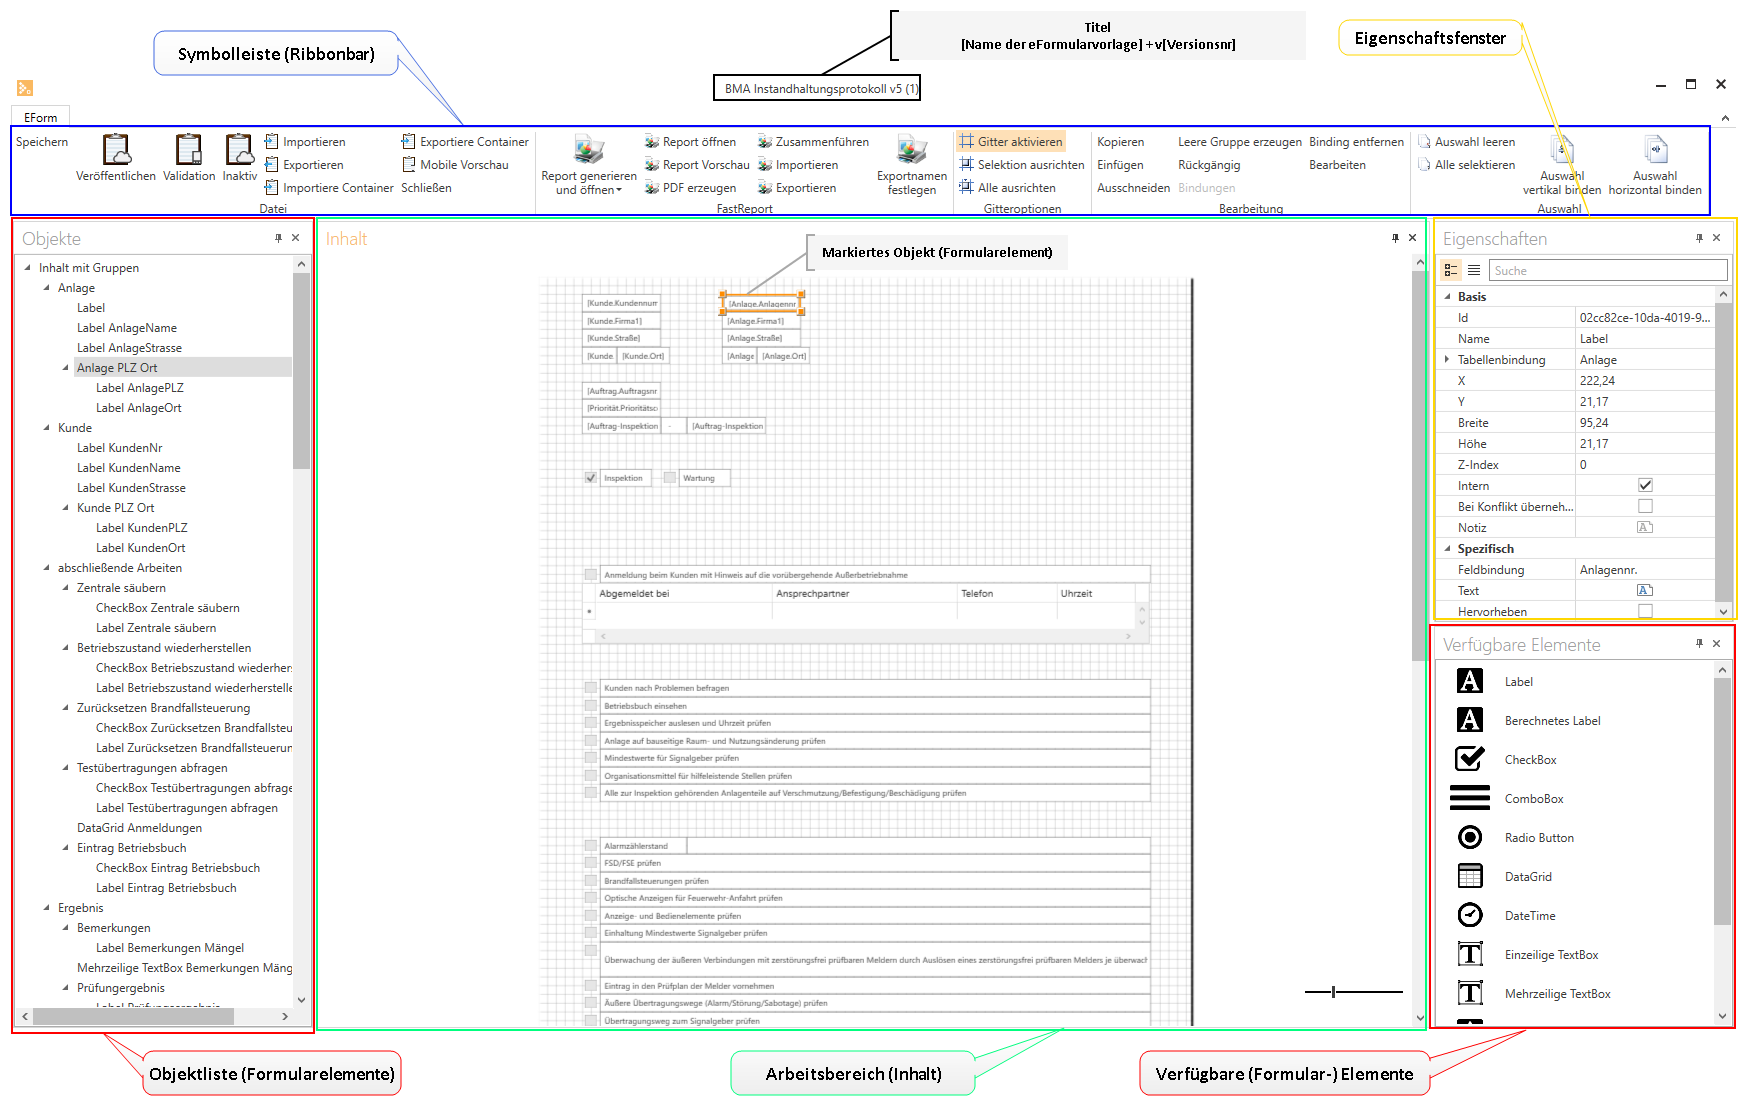Click Leere Gruppe erzeugen
This screenshot has height=1107, width=1749.
pos(1240,142)
